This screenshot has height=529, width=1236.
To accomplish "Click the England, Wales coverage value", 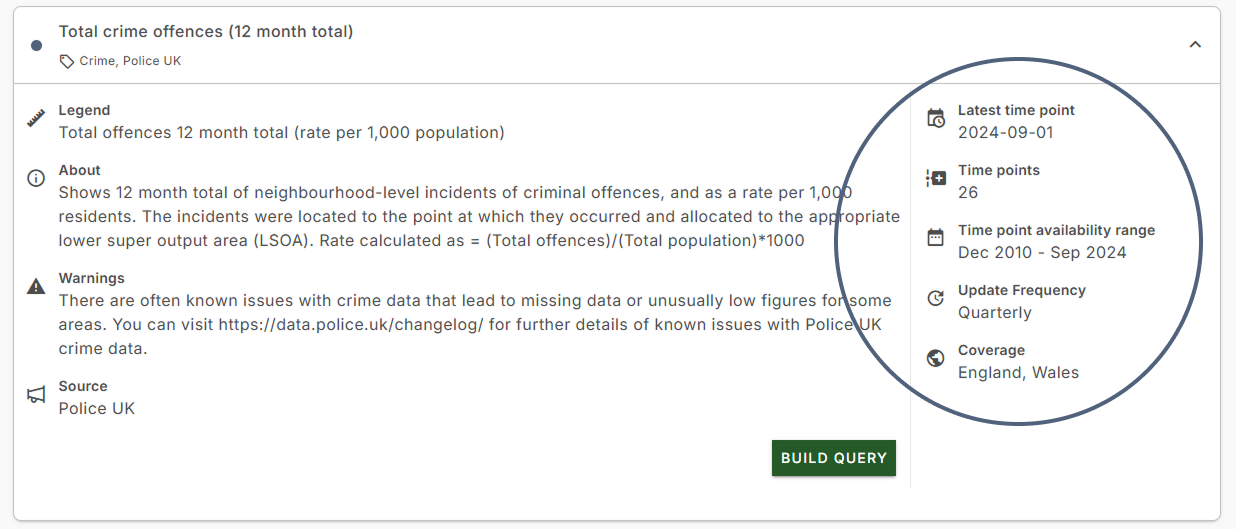I will (1018, 372).
